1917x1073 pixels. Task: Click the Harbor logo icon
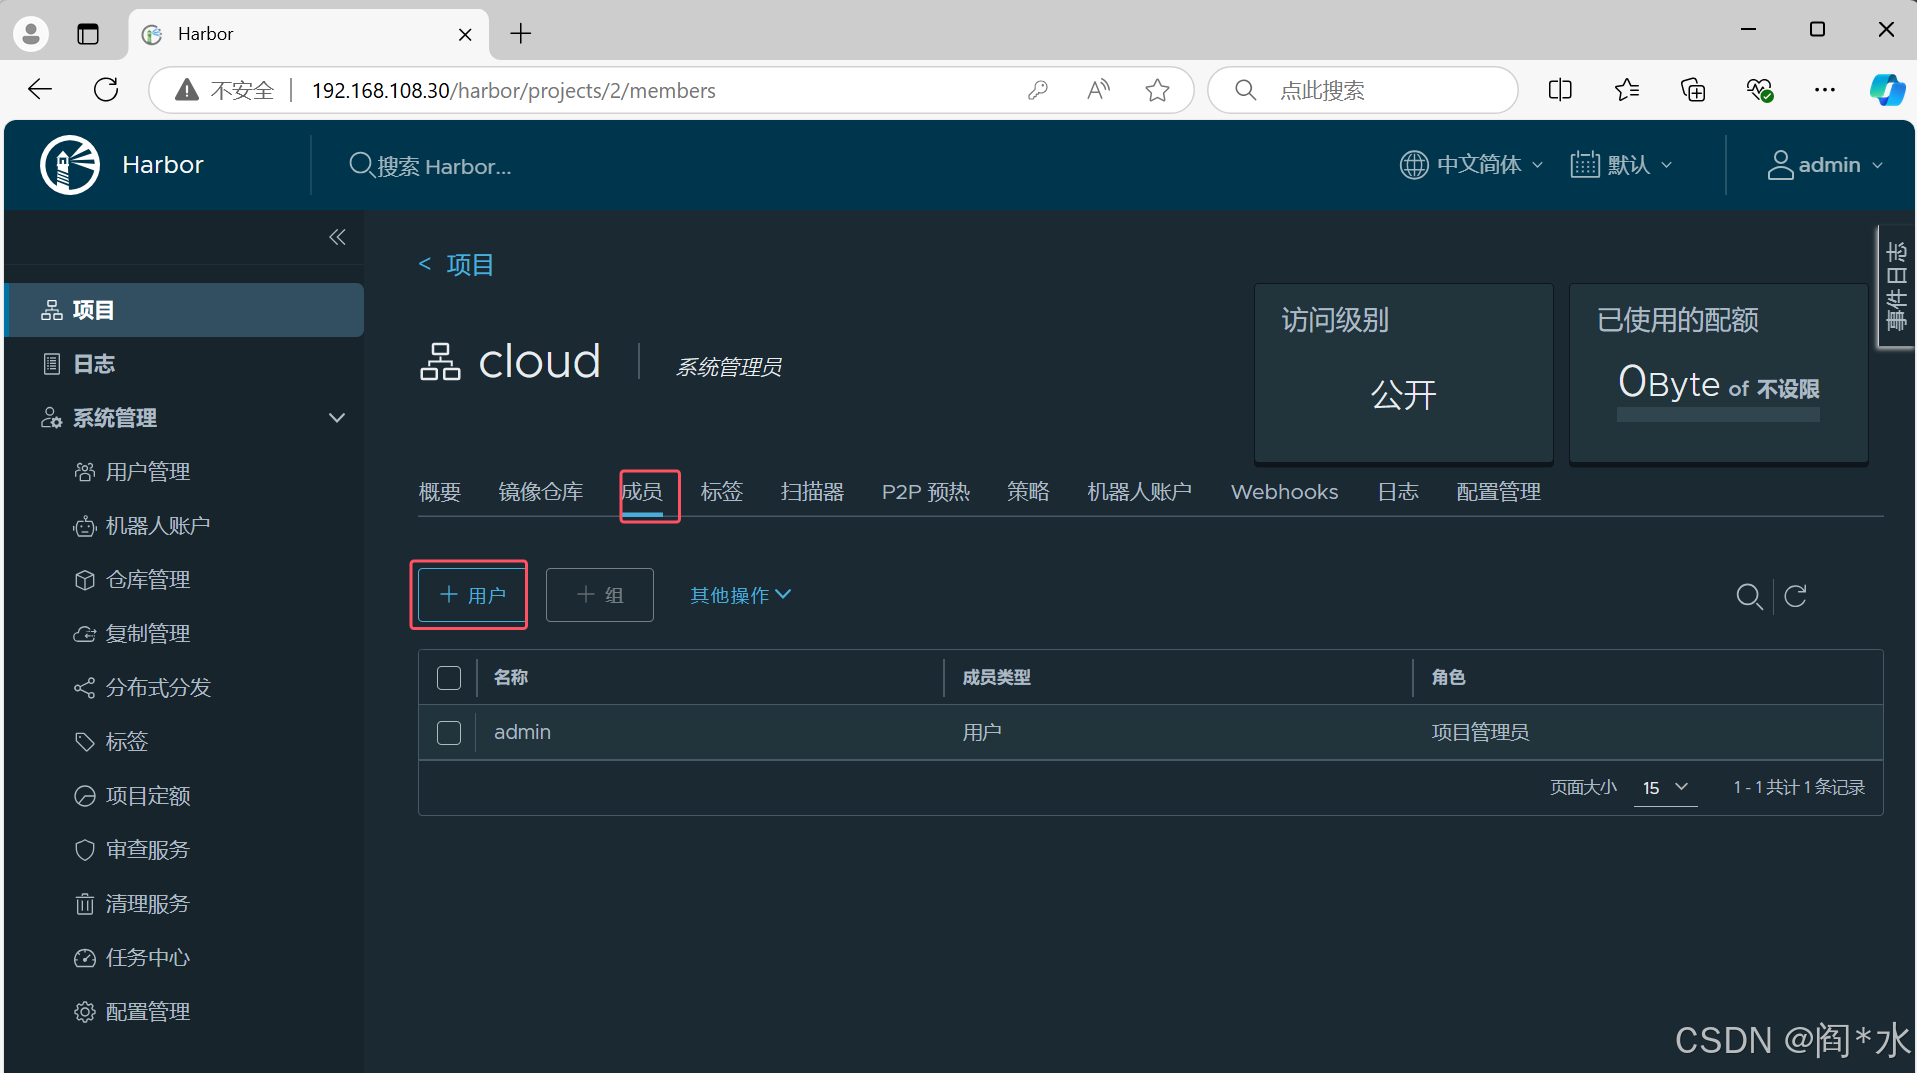[x=70, y=165]
